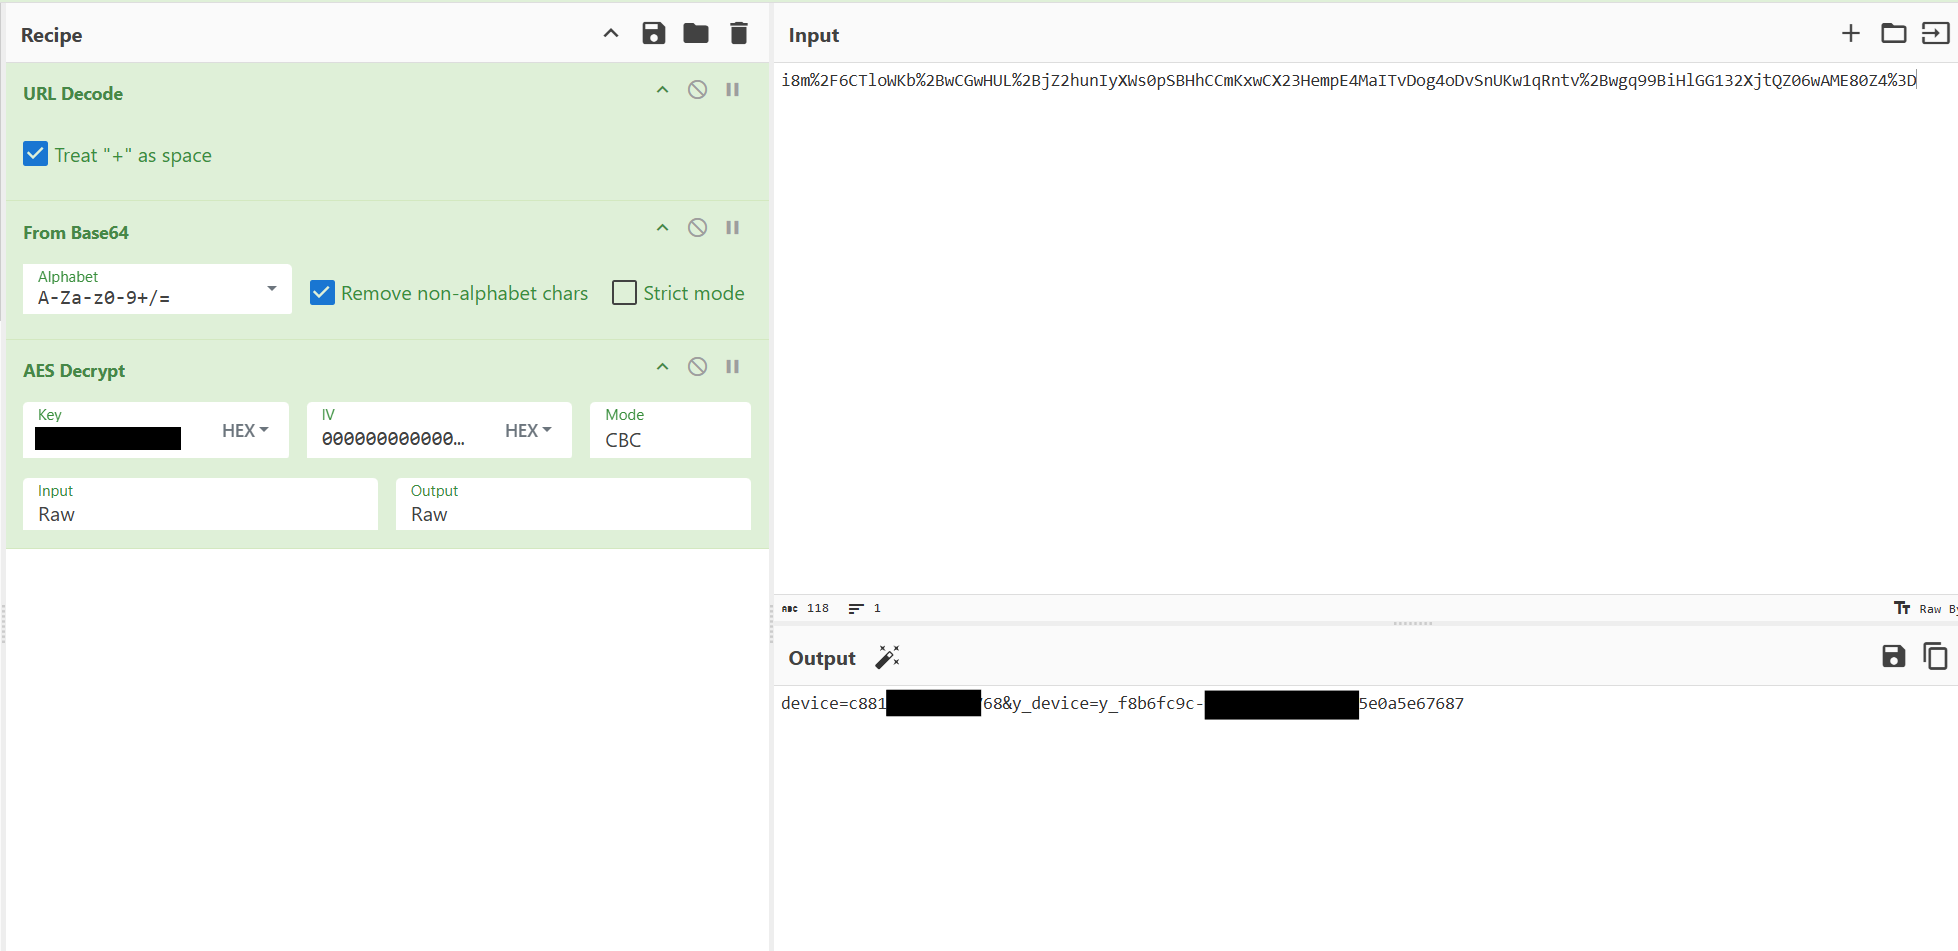
Task: Open folder as input
Action: 1893,33
